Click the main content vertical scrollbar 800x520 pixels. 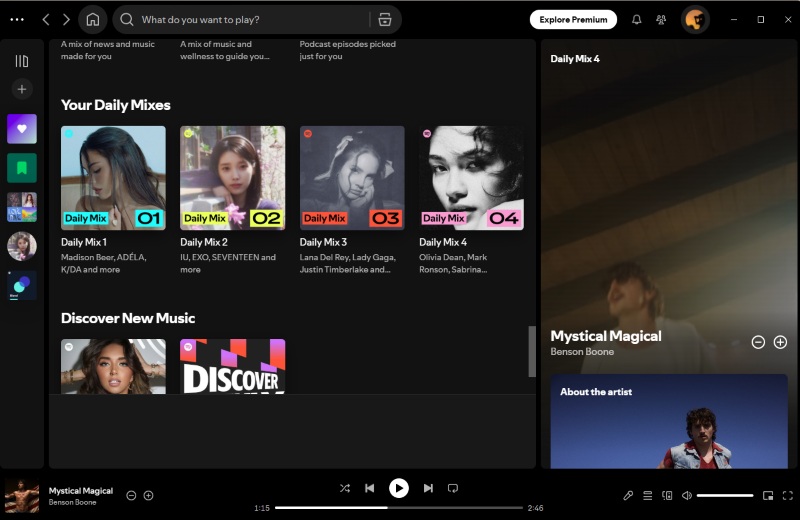click(532, 351)
